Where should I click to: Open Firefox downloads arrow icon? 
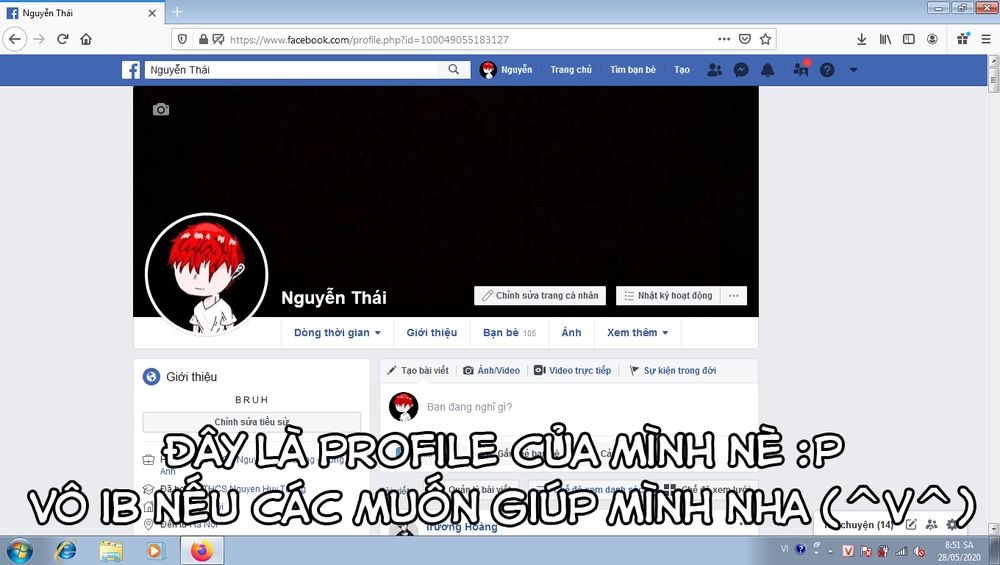click(x=861, y=39)
